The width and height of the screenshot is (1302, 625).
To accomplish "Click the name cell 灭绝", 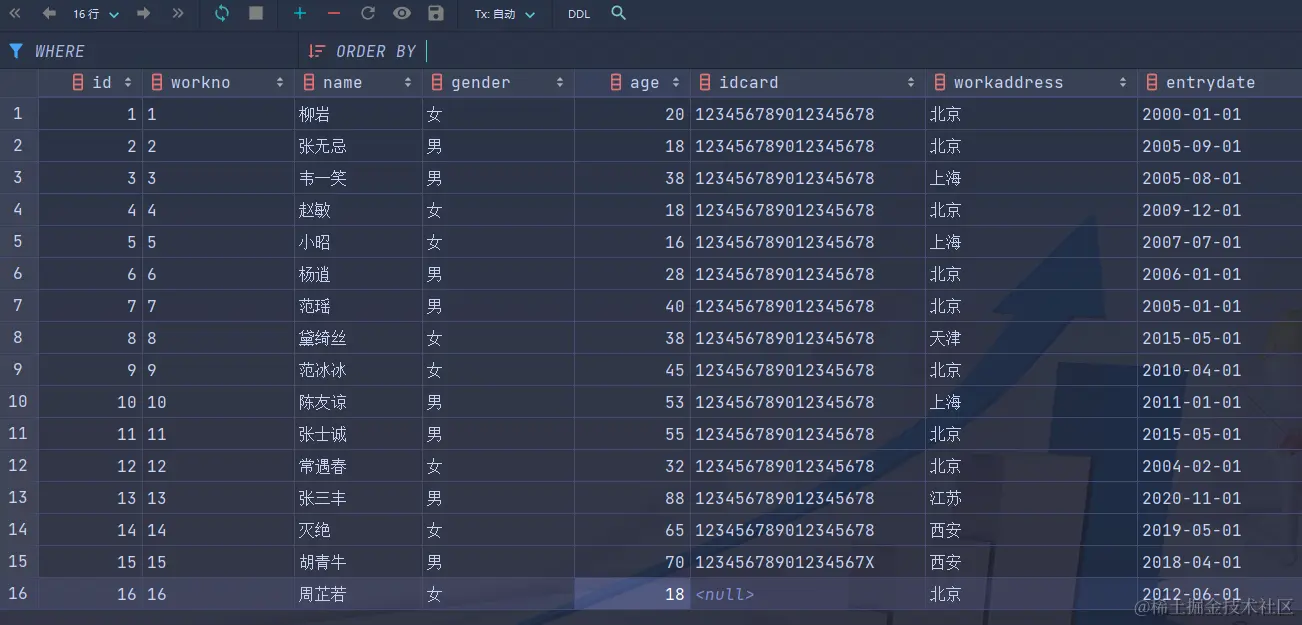I will 358,530.
